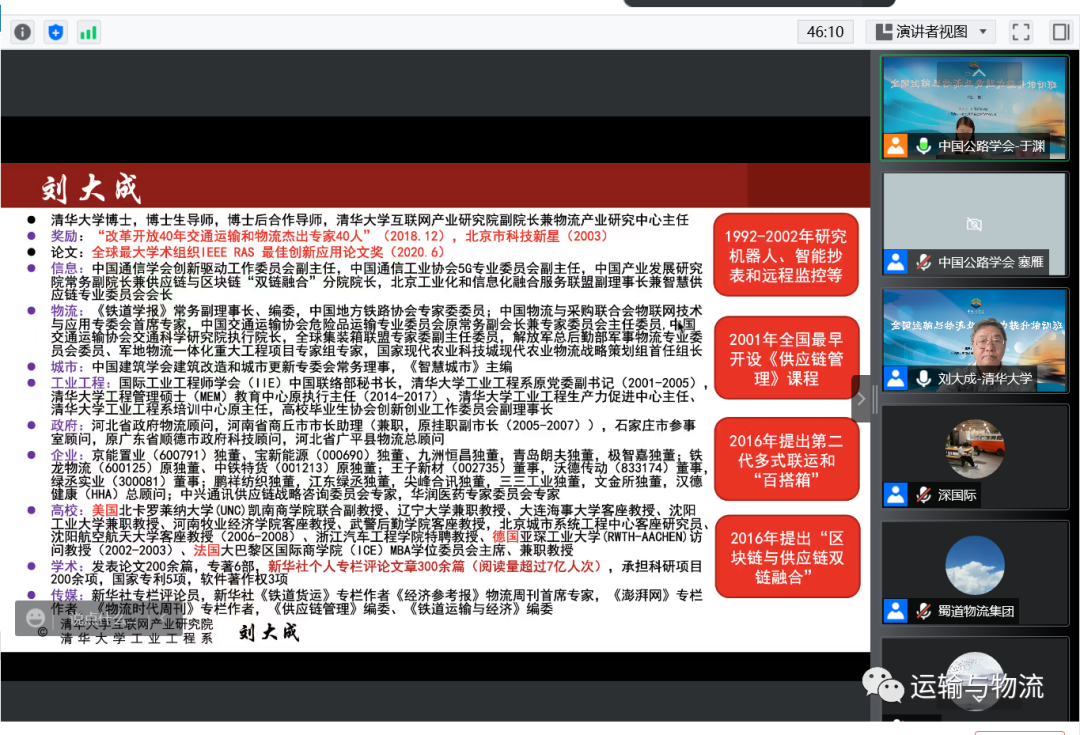
Task: Click avatar icon of 蜀道物流集团
Action: (895, 611)
